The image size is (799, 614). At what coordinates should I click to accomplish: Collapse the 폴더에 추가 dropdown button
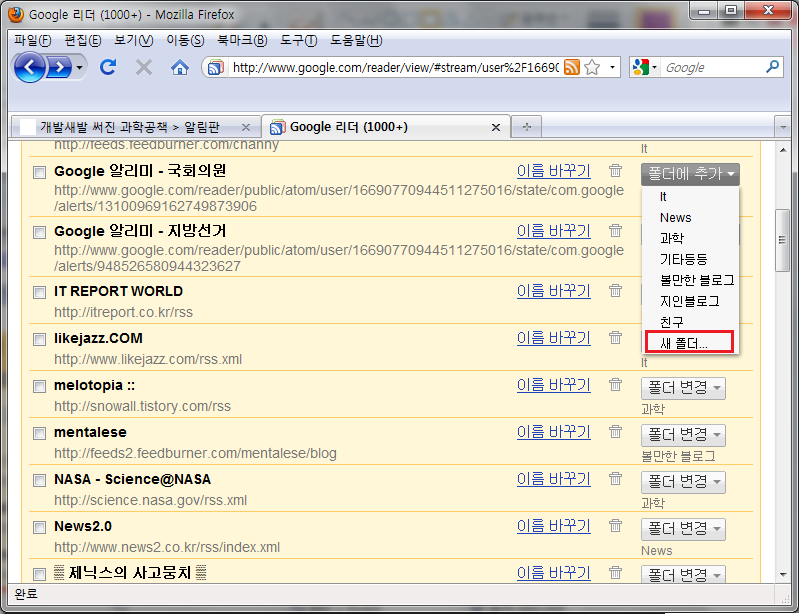(x=690, y=174)
